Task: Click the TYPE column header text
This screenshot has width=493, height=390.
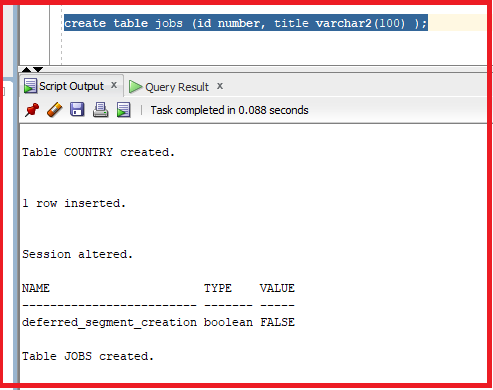Action: point(218,288)
